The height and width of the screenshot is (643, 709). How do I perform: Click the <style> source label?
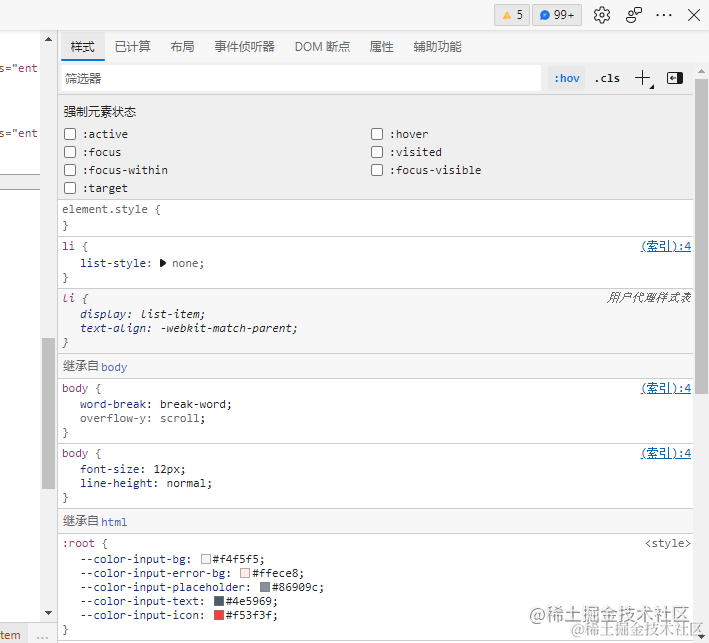click(x=668, y=543)
